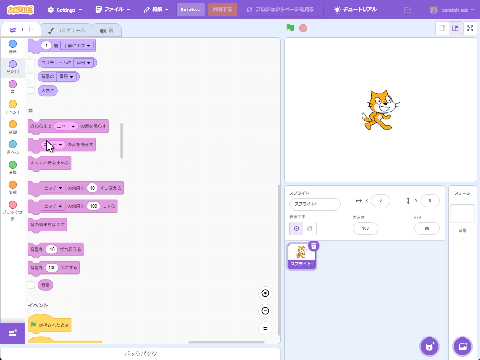Click the green flag to run
The width and height of the screenshot is (480, 360).
tap(290, 28)
